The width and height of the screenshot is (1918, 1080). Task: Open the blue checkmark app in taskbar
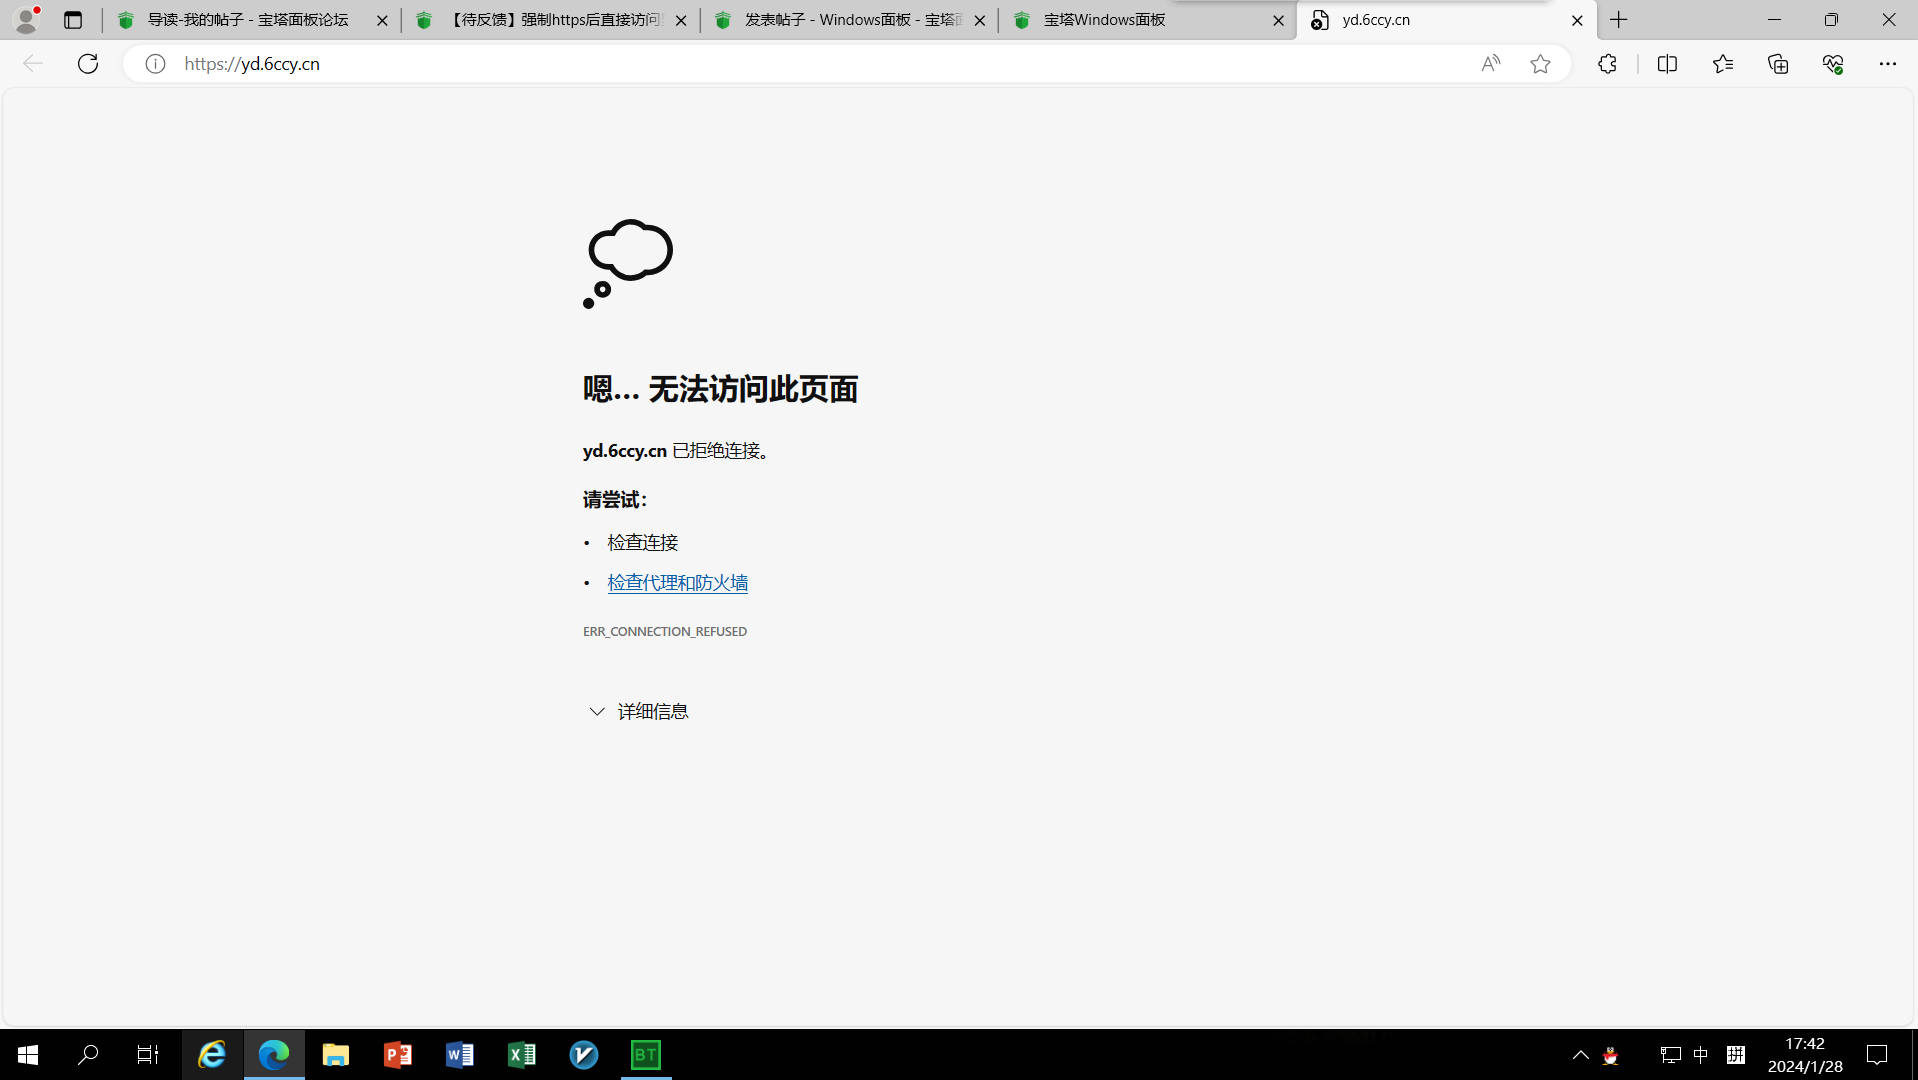584,1054
